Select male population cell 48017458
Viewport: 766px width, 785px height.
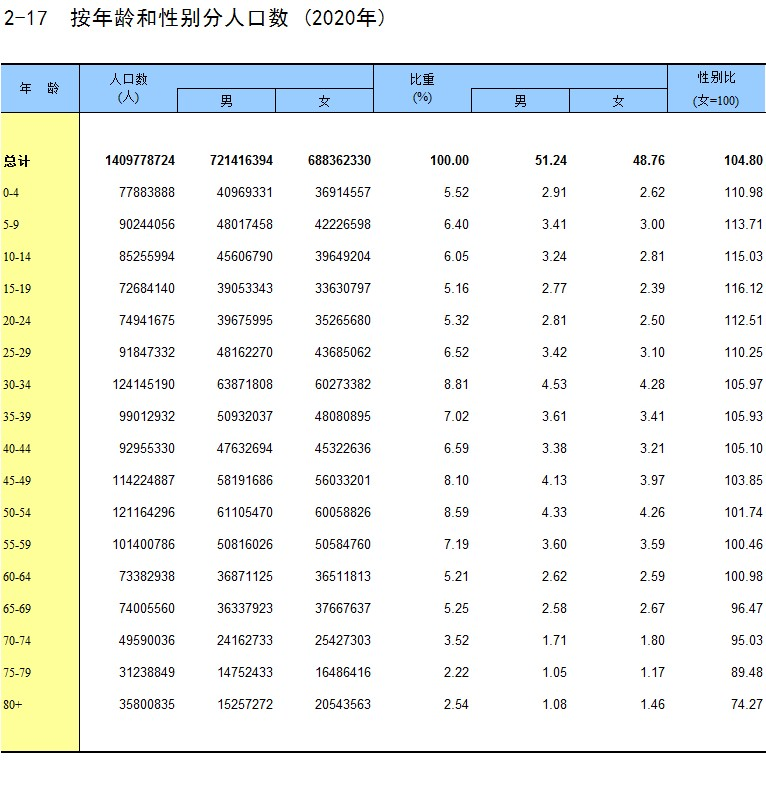[244, 225]
